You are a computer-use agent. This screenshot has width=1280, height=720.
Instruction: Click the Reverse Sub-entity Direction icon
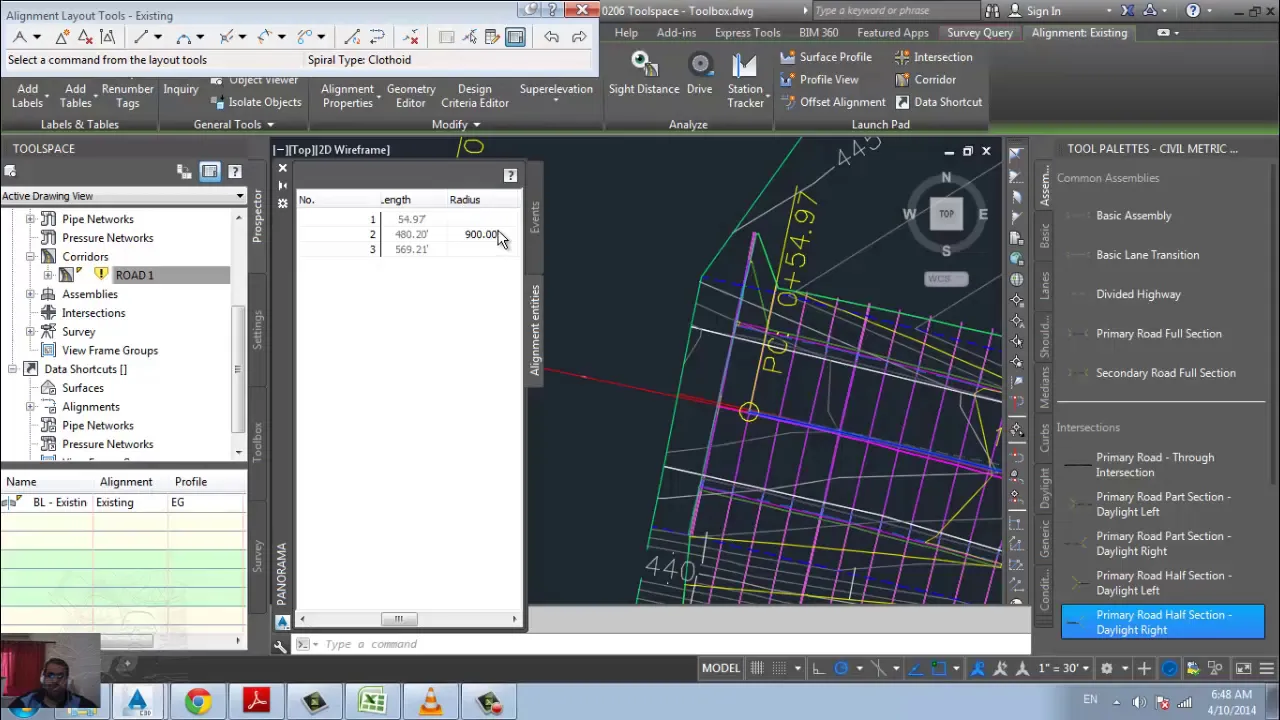point(377,37)
